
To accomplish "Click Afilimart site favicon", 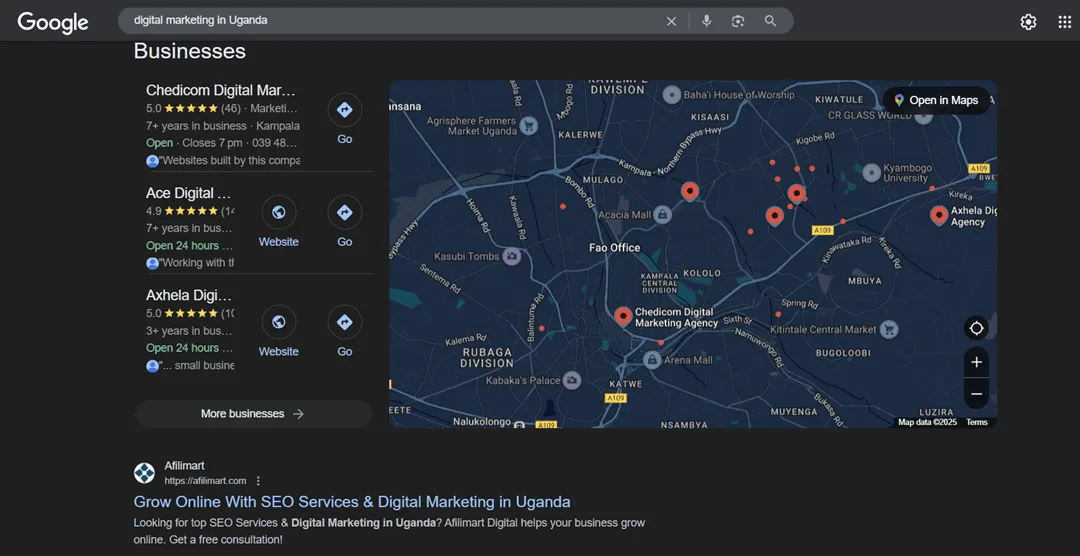I will 144,473.
